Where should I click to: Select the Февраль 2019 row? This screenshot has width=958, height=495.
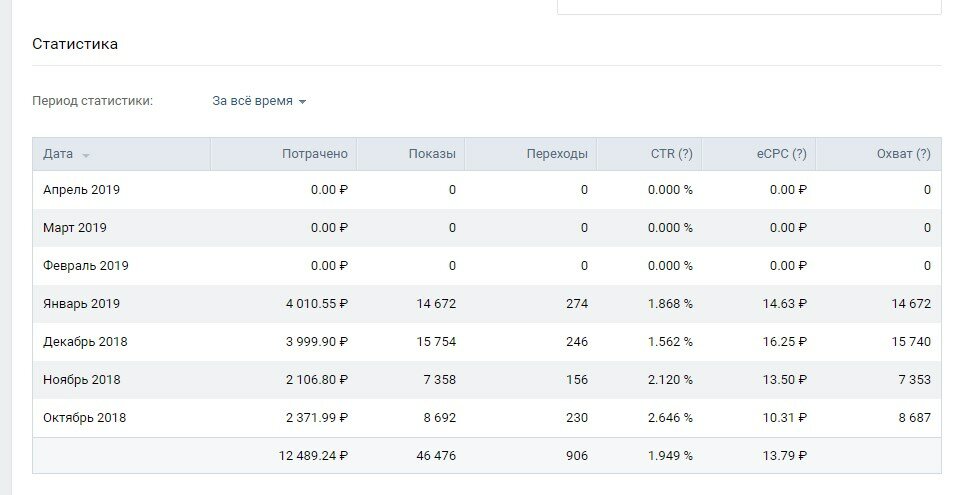[x=86, y=266]
